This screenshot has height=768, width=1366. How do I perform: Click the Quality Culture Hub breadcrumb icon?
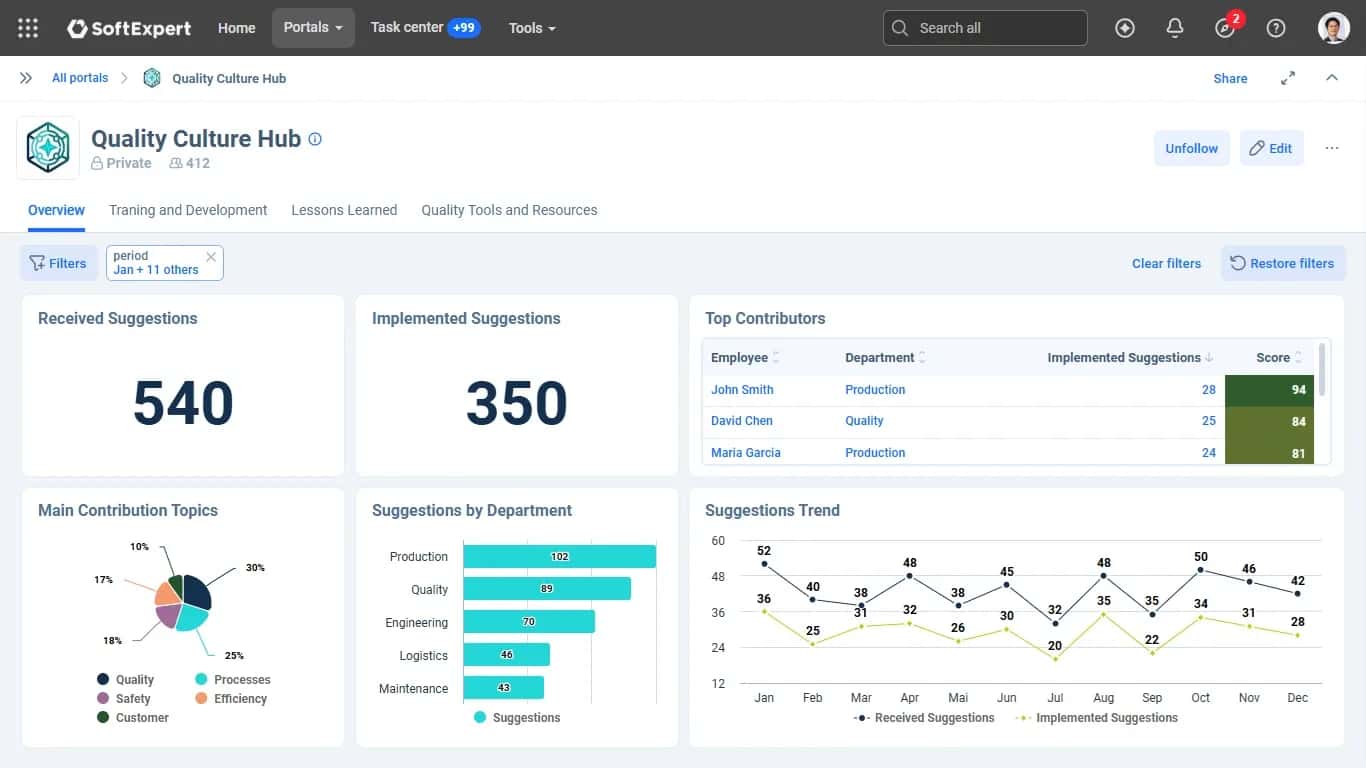(x=152, y=78)
